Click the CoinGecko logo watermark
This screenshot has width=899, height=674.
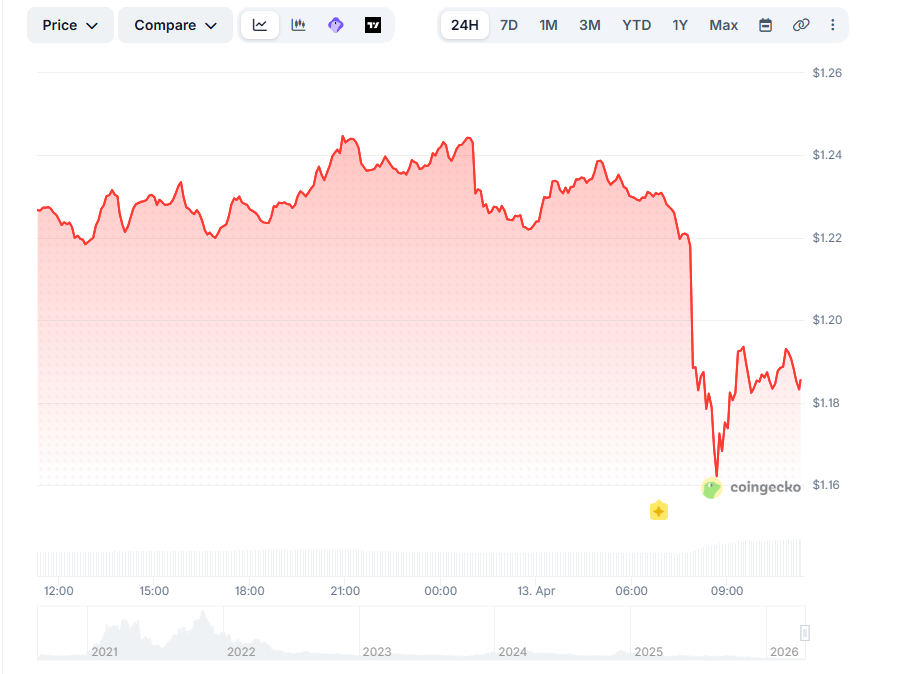[x=752, y=488]
